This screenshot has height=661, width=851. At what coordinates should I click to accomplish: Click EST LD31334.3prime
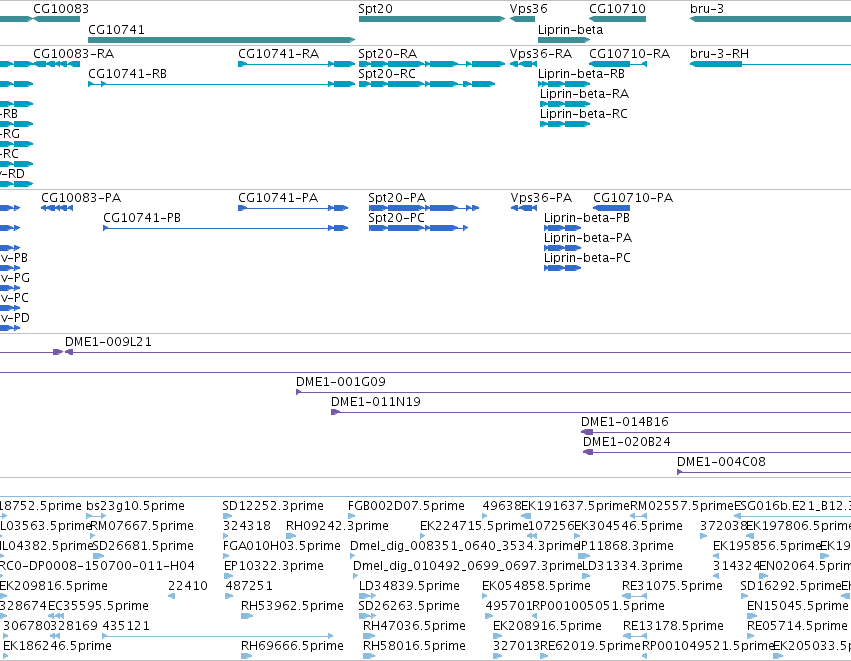click(x=632, y=566)
